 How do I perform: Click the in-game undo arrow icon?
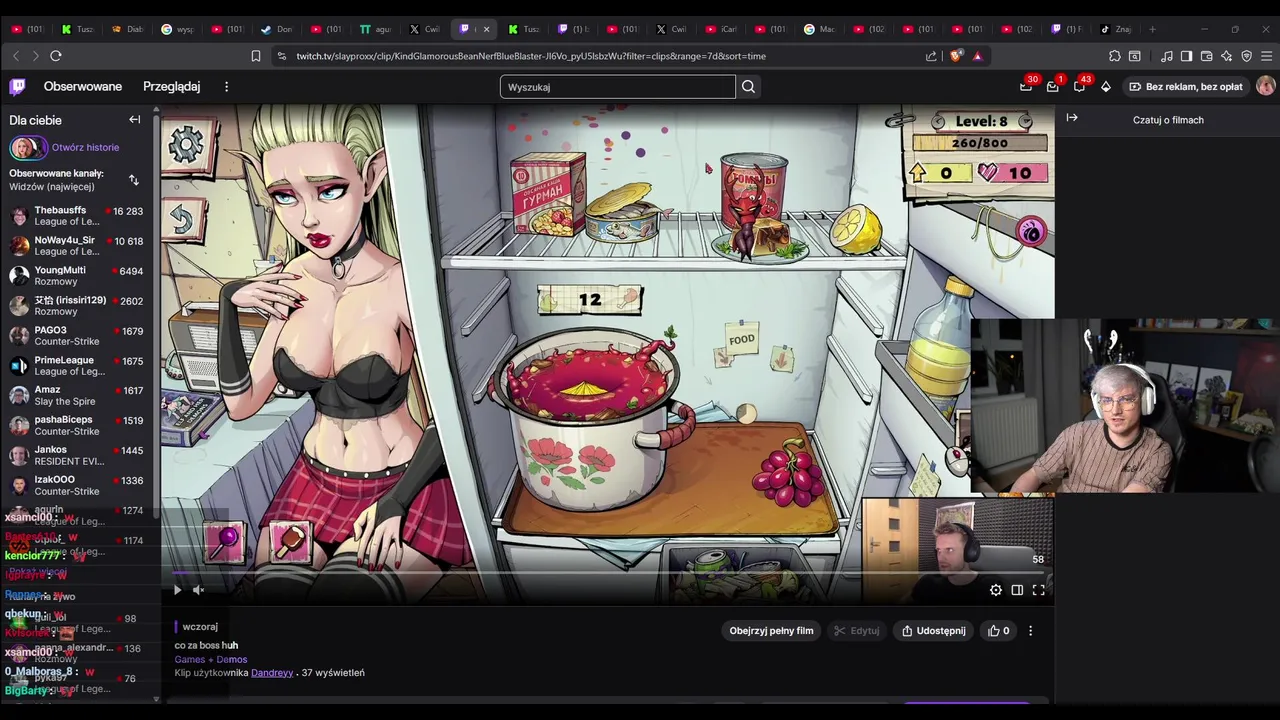tap(181, 219)
